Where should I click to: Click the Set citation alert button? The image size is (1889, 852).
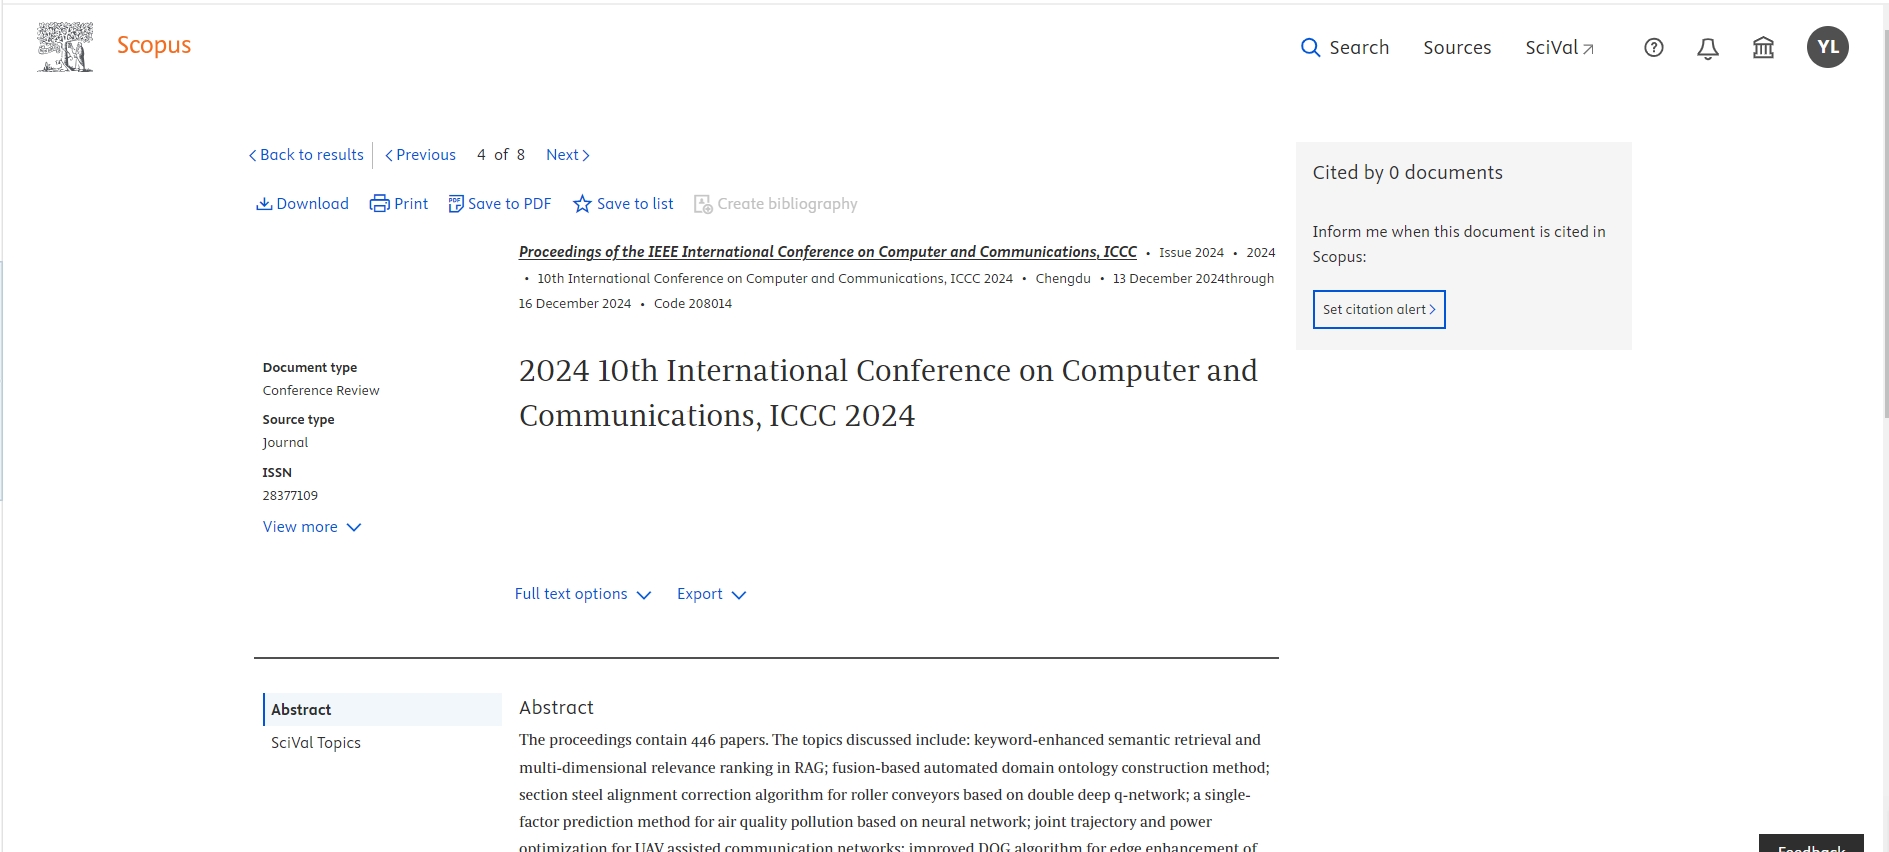[1378, 310]
